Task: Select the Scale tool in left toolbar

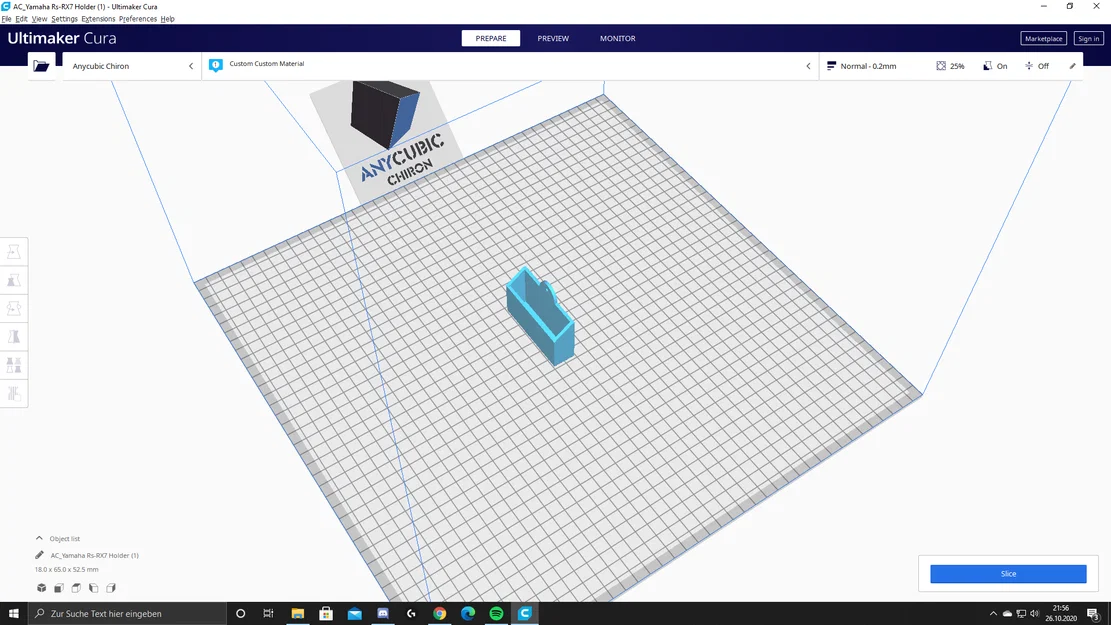Action: 13,280
